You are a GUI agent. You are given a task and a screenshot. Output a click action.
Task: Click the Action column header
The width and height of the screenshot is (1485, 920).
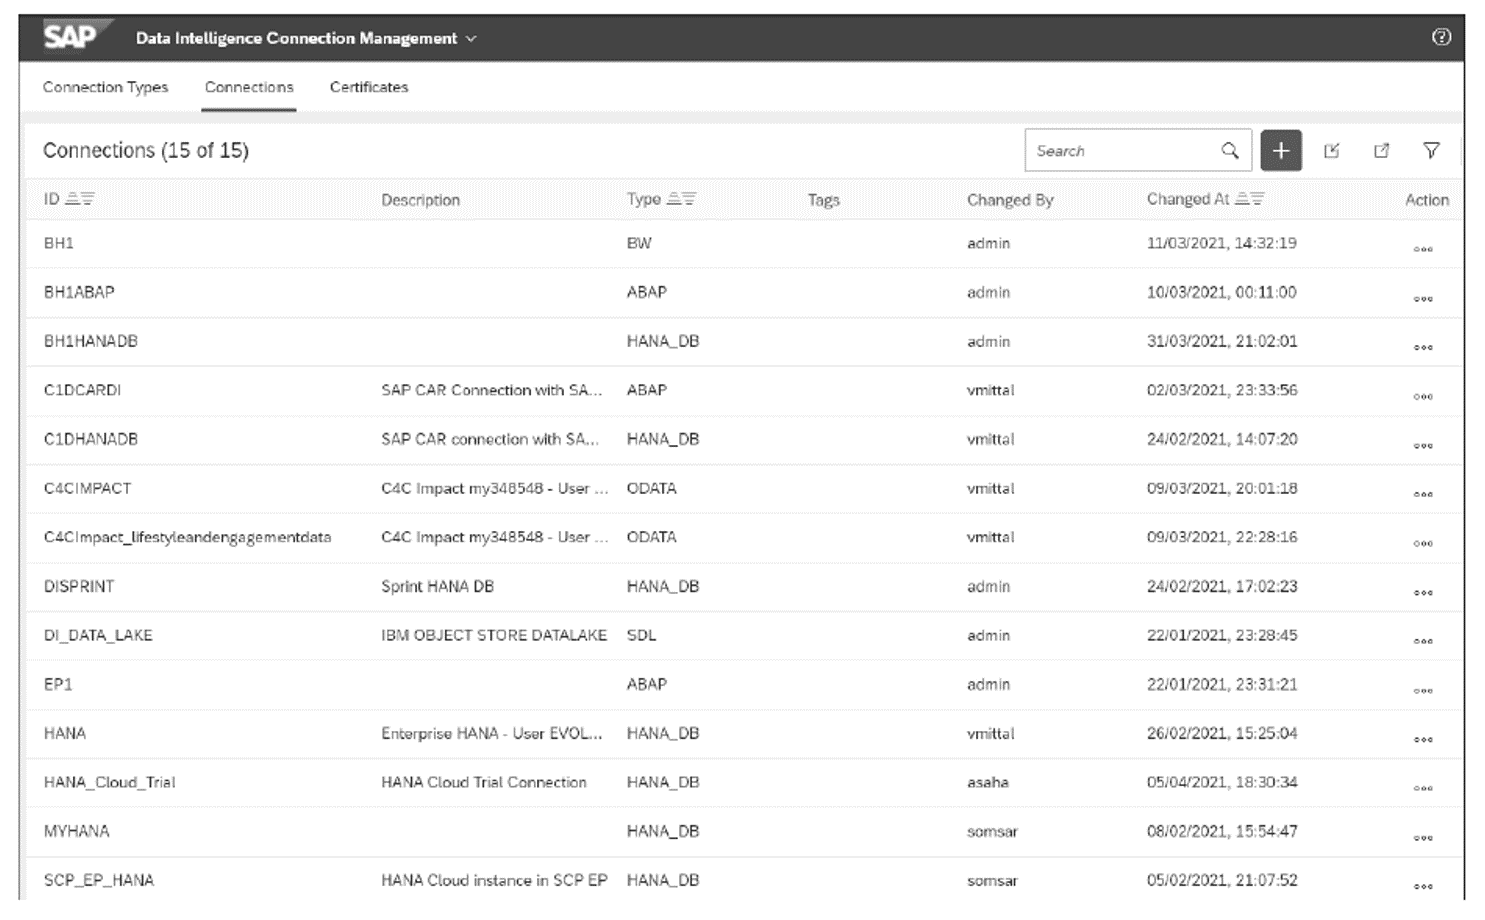[1427, 200]
